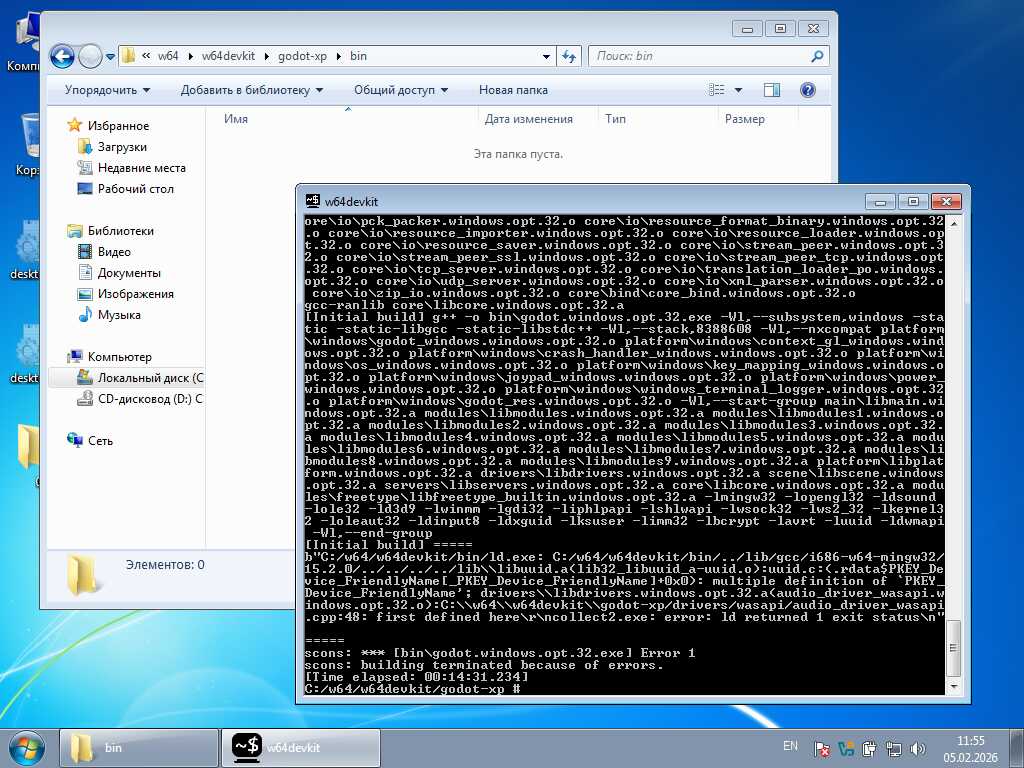The width and height of the screenshot is (1024, 768).
Task: Open the Общий доступ menu
Action: (400, 90)
